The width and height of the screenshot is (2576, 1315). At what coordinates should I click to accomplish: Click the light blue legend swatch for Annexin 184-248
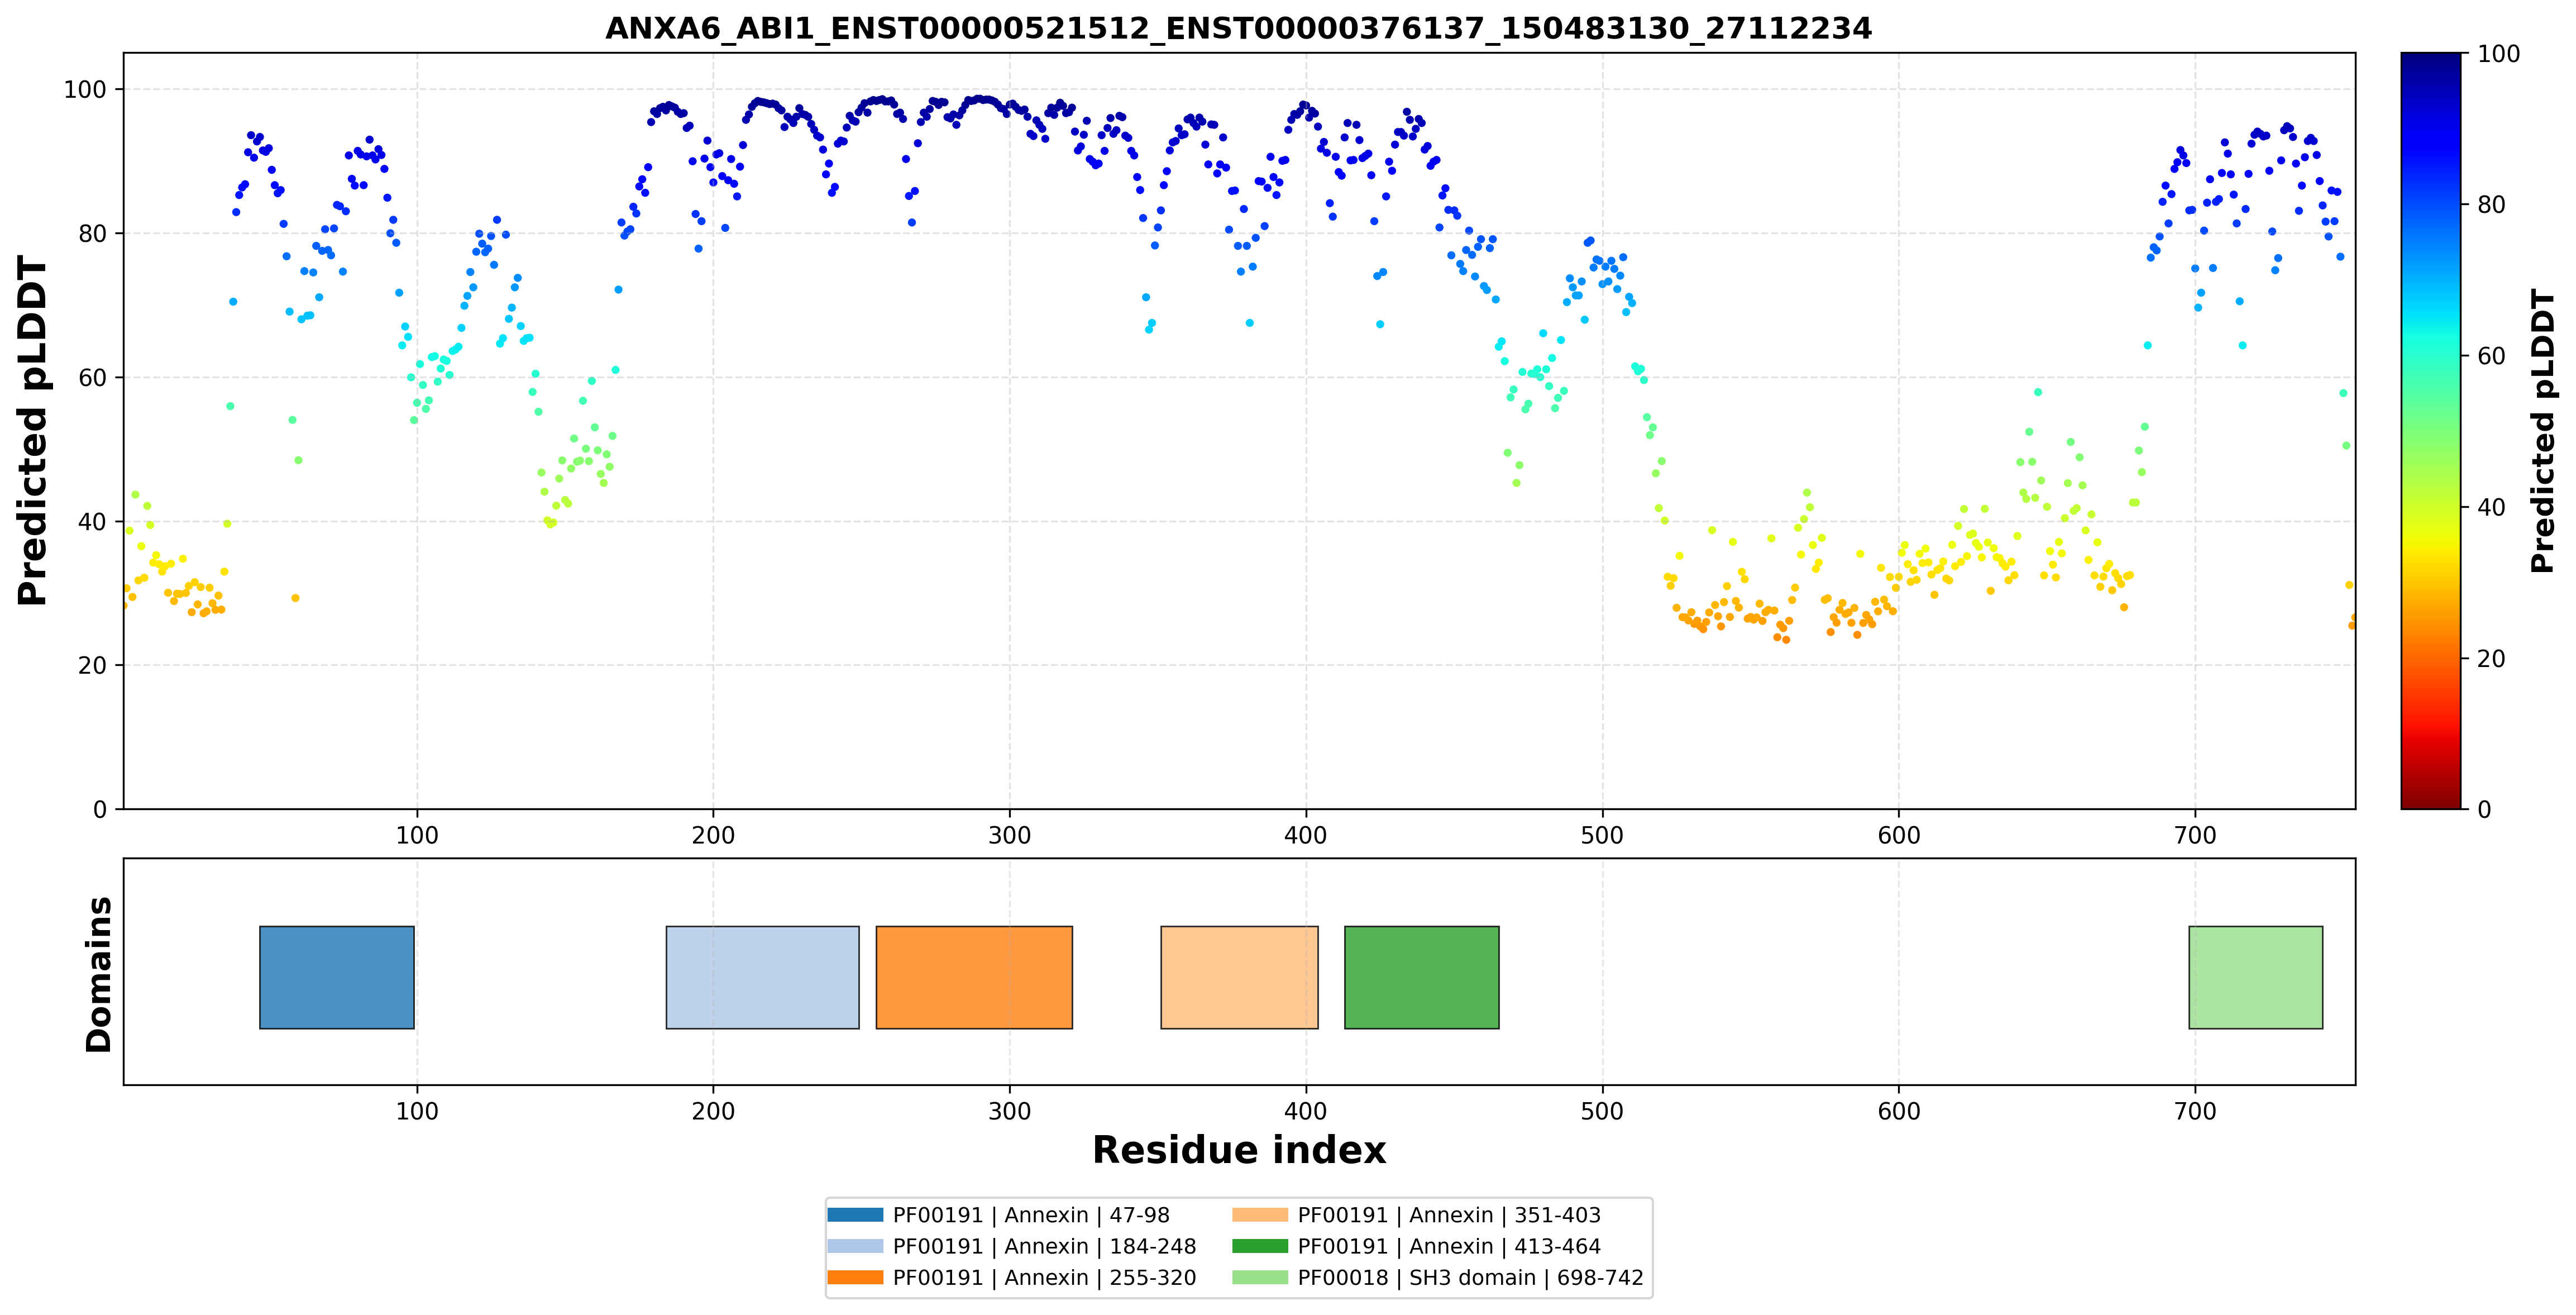point(855,1246)
